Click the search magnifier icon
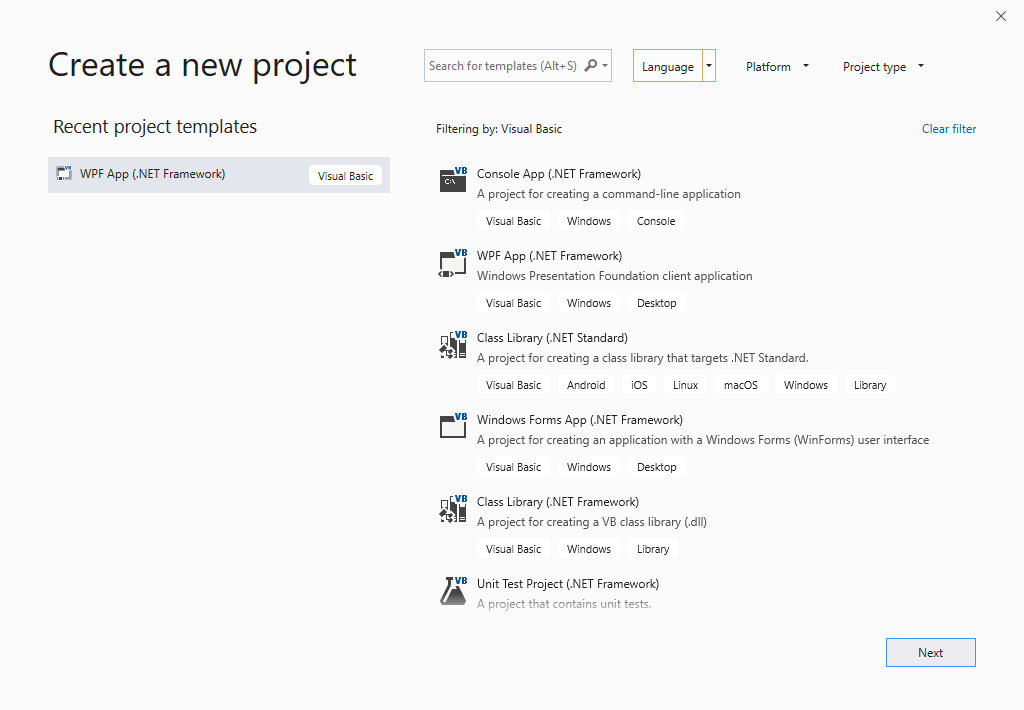Screen dimensions: 1024x710 [594, 64]
